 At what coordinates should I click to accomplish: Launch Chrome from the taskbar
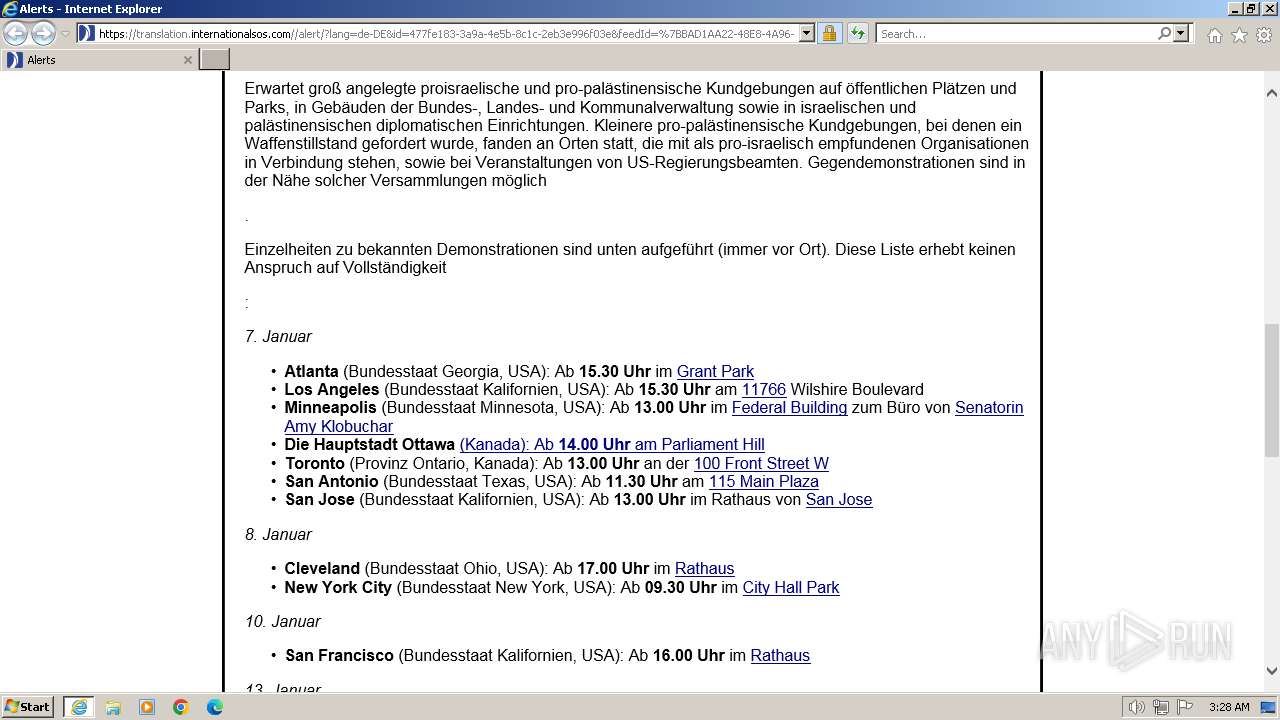(x=181, y=707)
